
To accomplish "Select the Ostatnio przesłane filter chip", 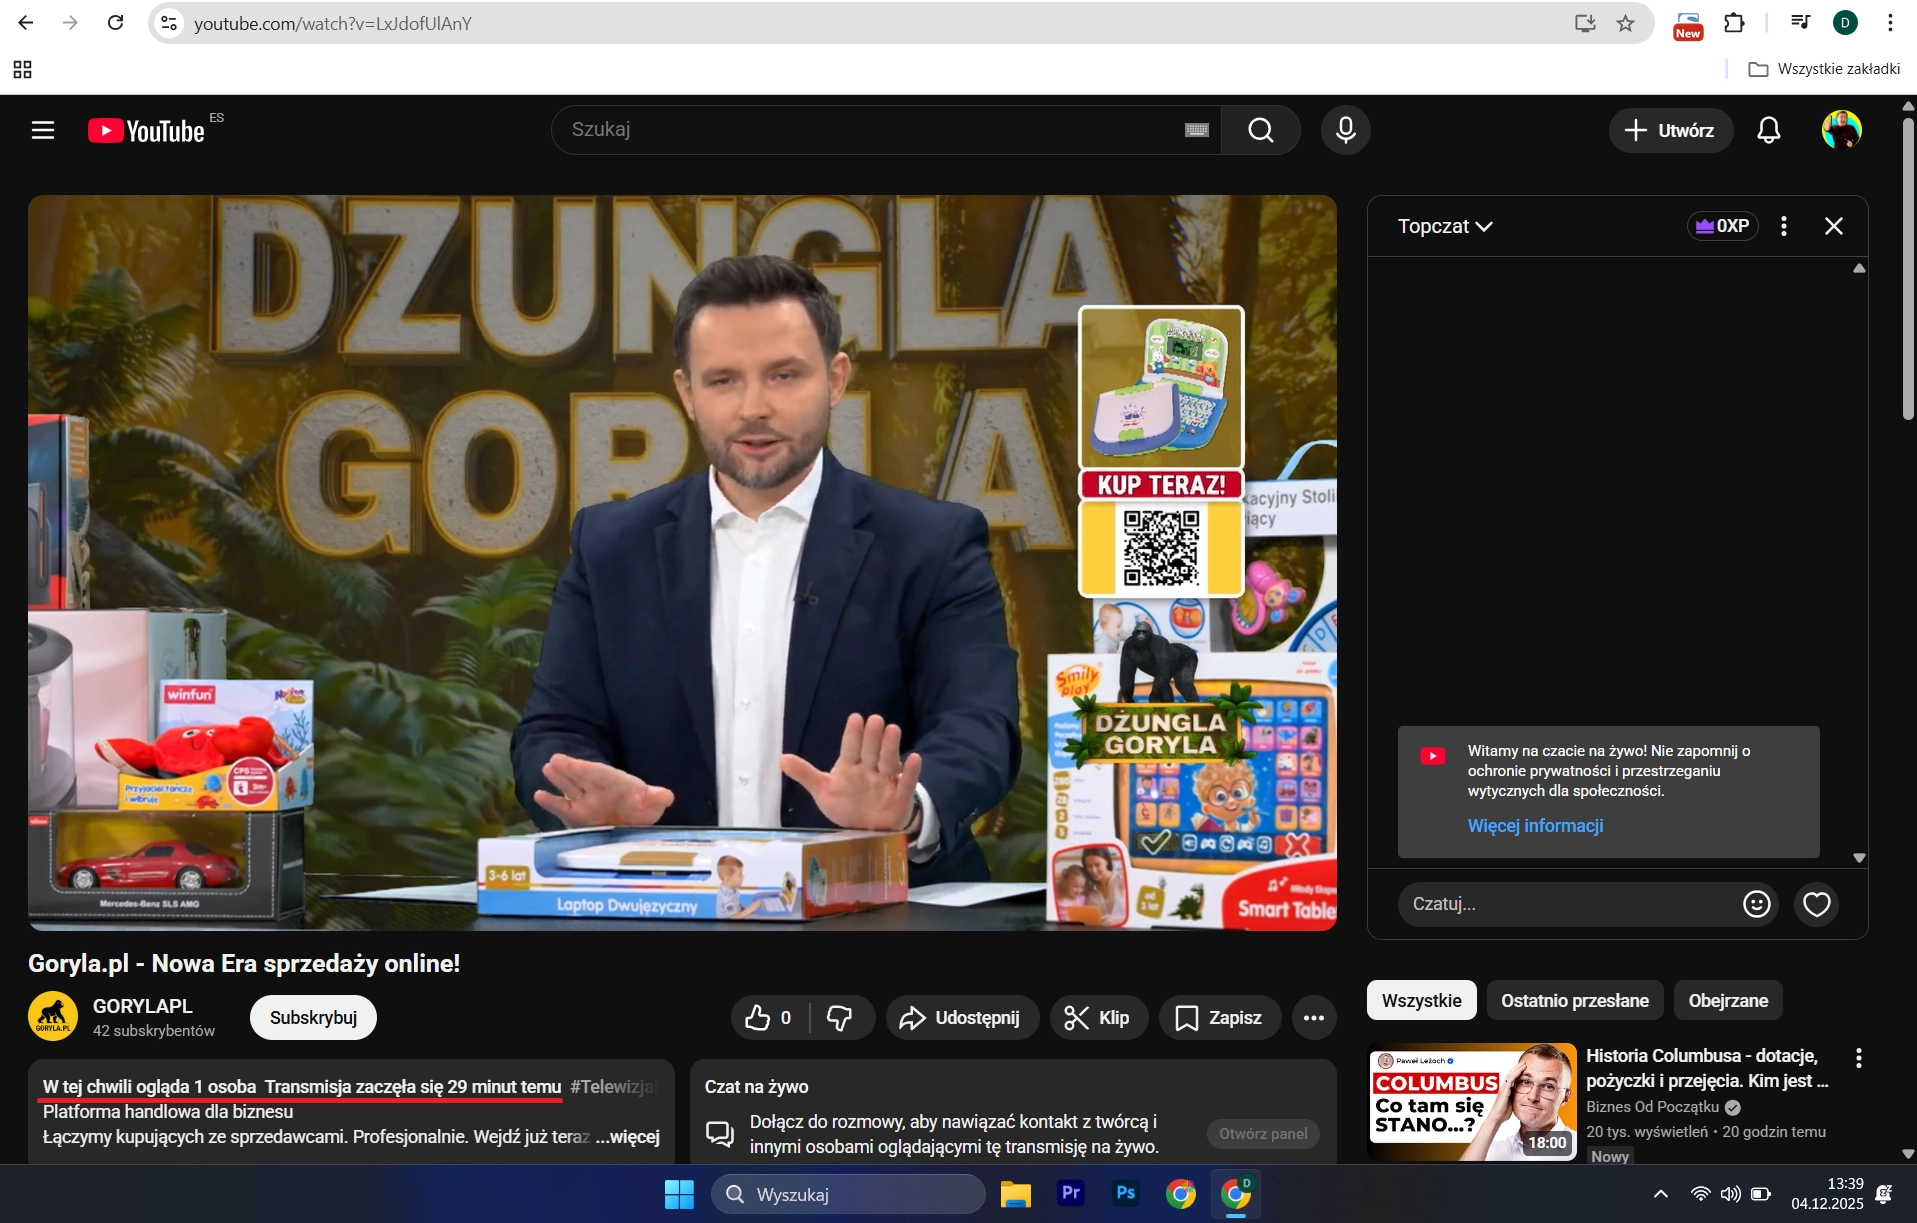I will [1574, 1000].
